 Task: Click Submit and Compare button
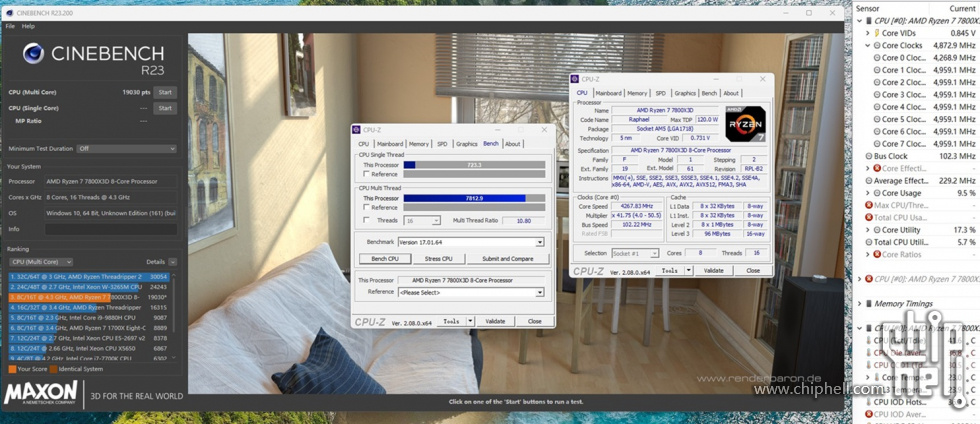point(508,259)
